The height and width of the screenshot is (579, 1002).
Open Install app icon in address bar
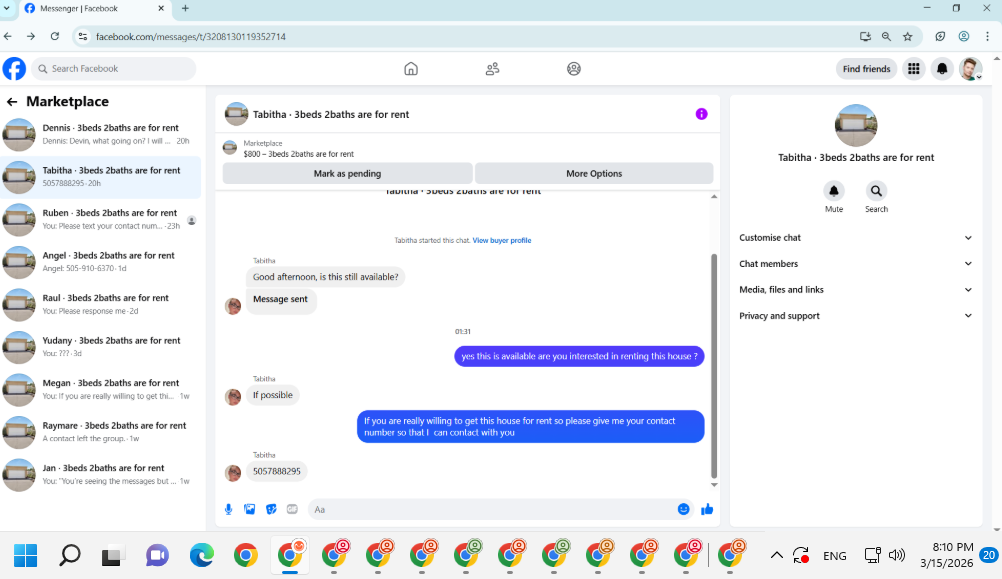click(x=865, y=36)
